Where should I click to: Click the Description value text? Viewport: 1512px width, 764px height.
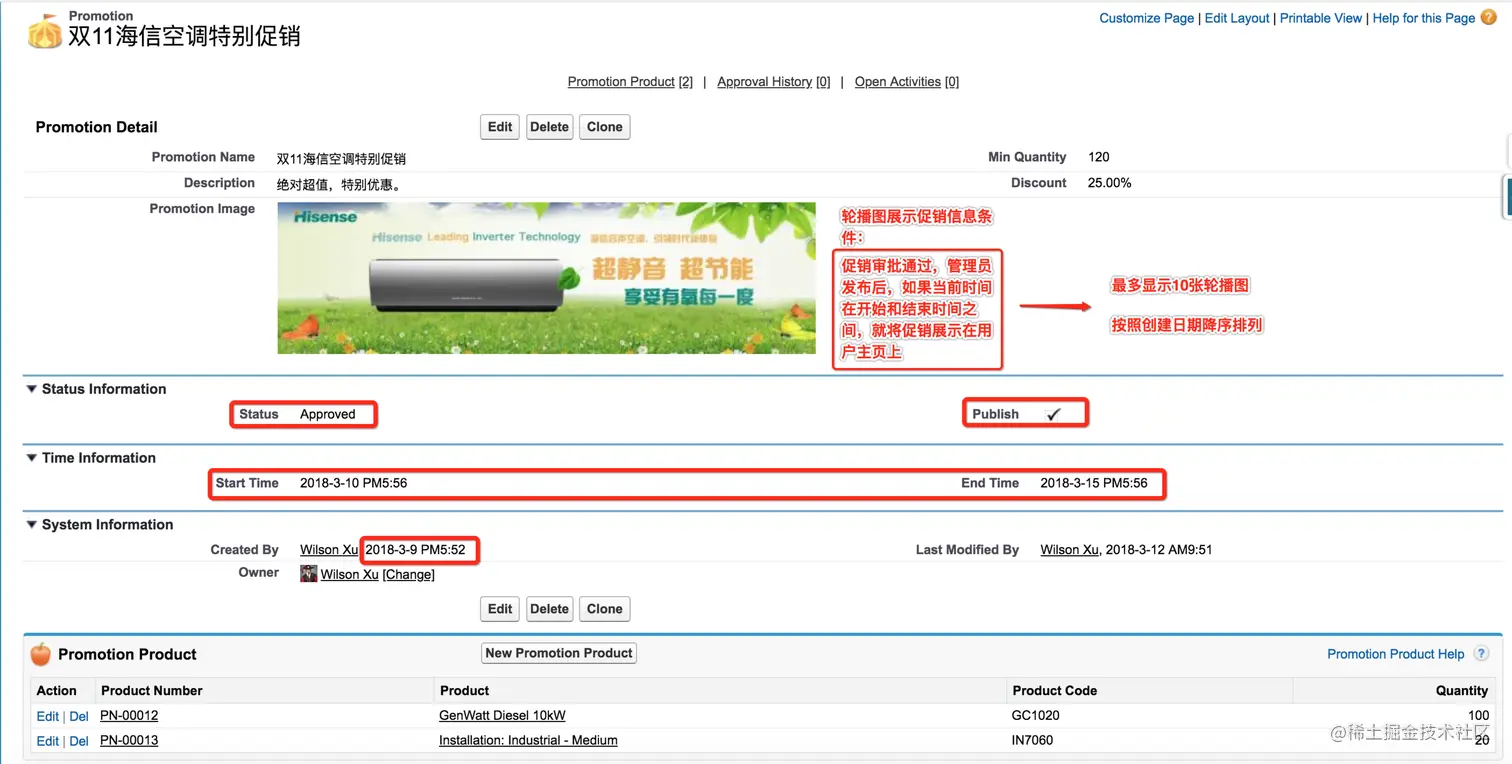(339, 184)
